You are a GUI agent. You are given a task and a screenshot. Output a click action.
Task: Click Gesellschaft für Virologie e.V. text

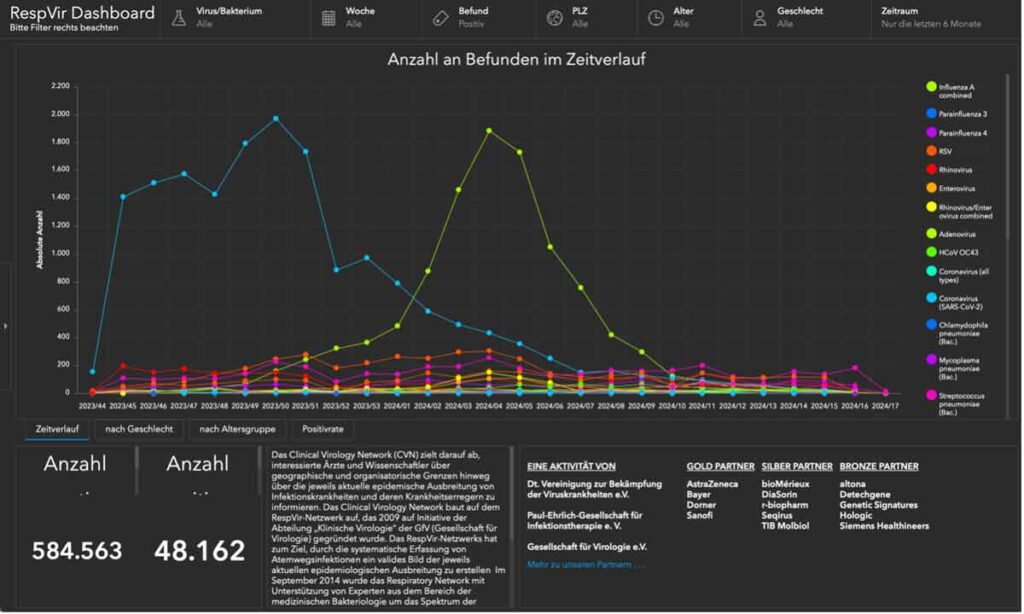coord(587,547)
